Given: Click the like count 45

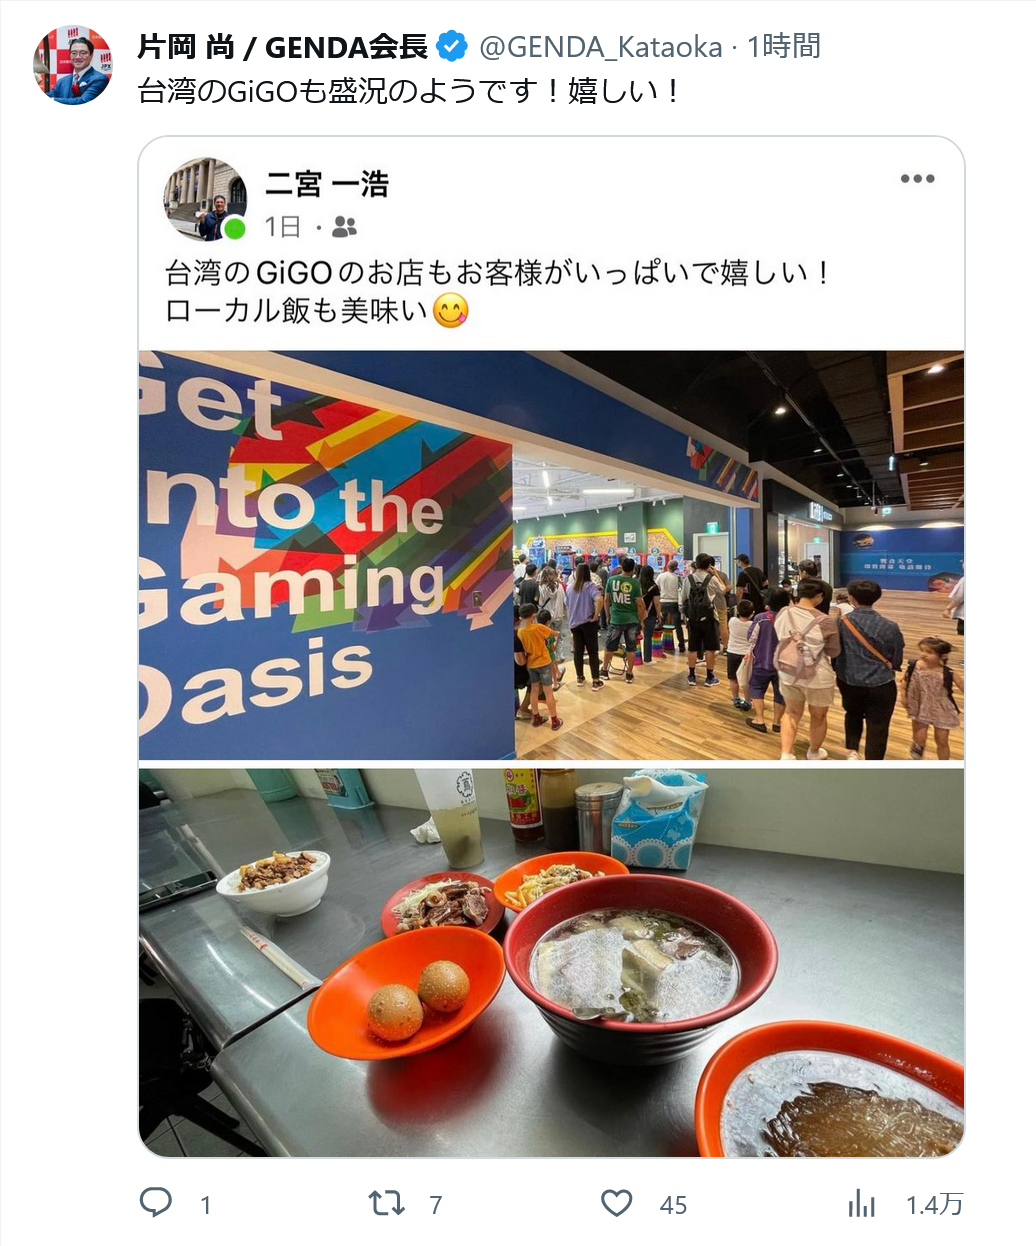Looking at the screenshot, I should coord(673,1205).
